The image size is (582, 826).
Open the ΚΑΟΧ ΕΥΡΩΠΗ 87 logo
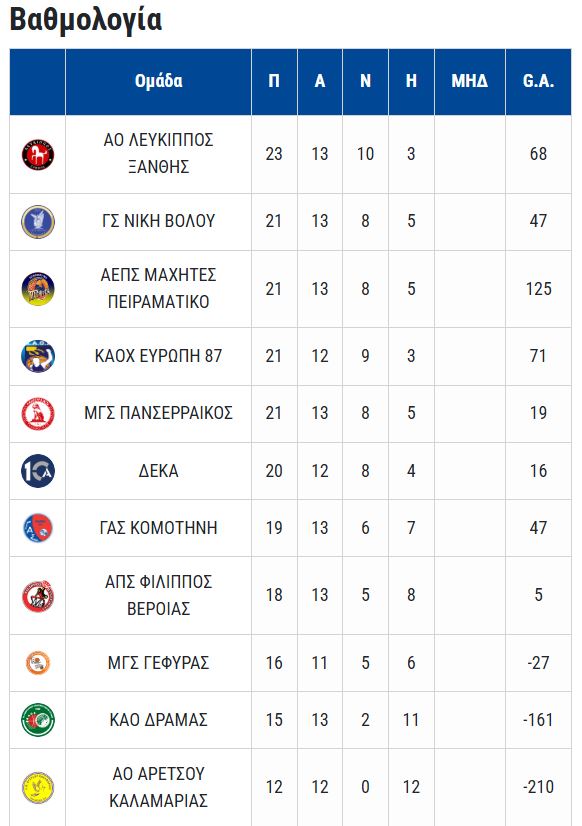38,356
